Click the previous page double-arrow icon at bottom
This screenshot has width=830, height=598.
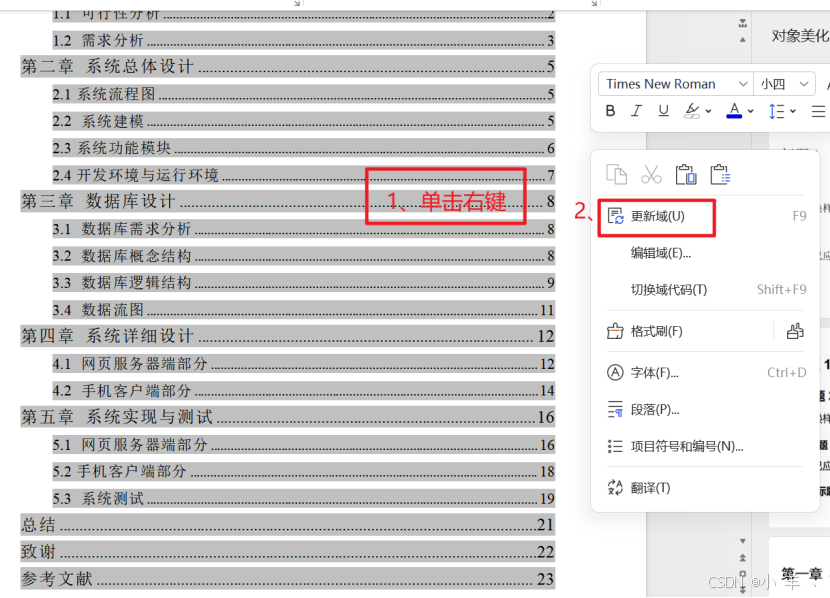click(x=743, y=558)
